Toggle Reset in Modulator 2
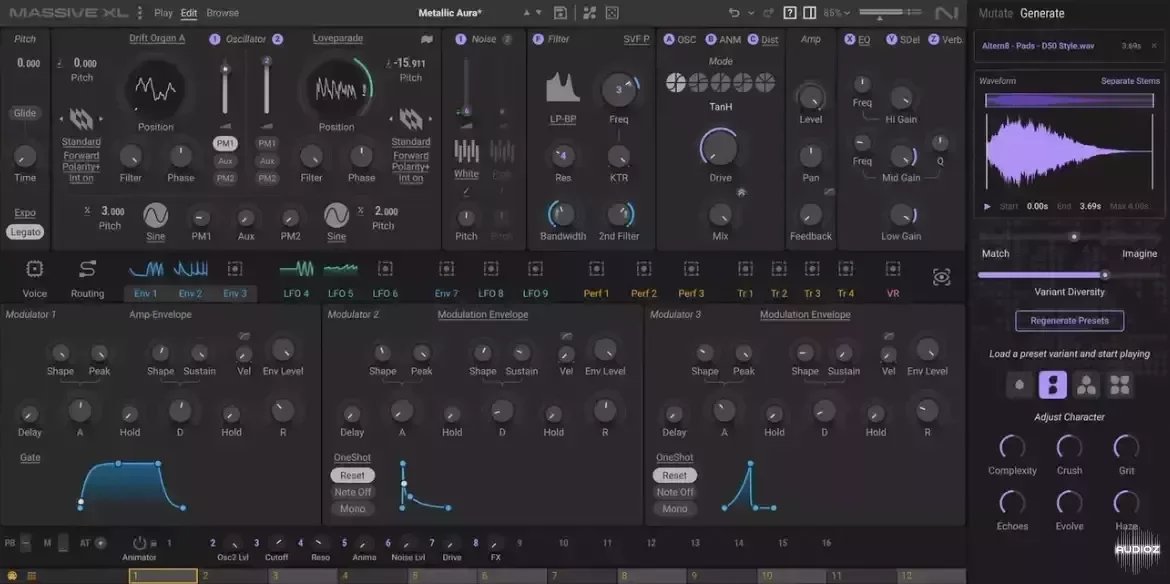Viewport: 1170px width, 584px height. pos(352,475)
